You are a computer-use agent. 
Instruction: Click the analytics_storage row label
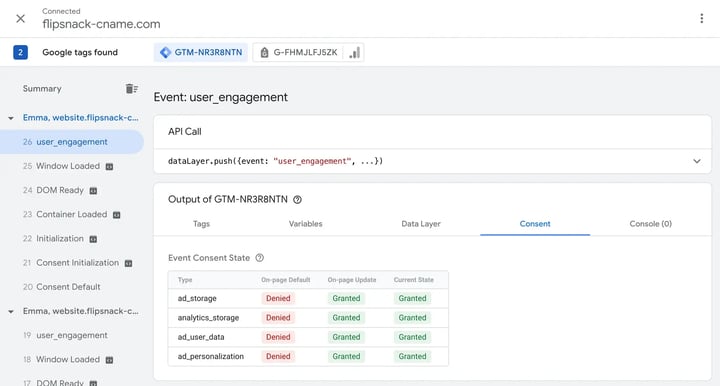click(208, 318)
